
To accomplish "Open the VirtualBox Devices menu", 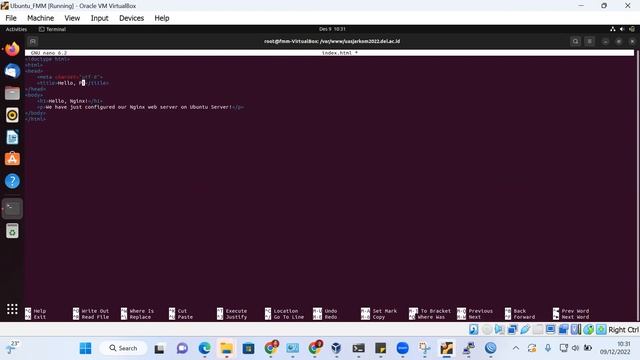I will pos(131,18).
